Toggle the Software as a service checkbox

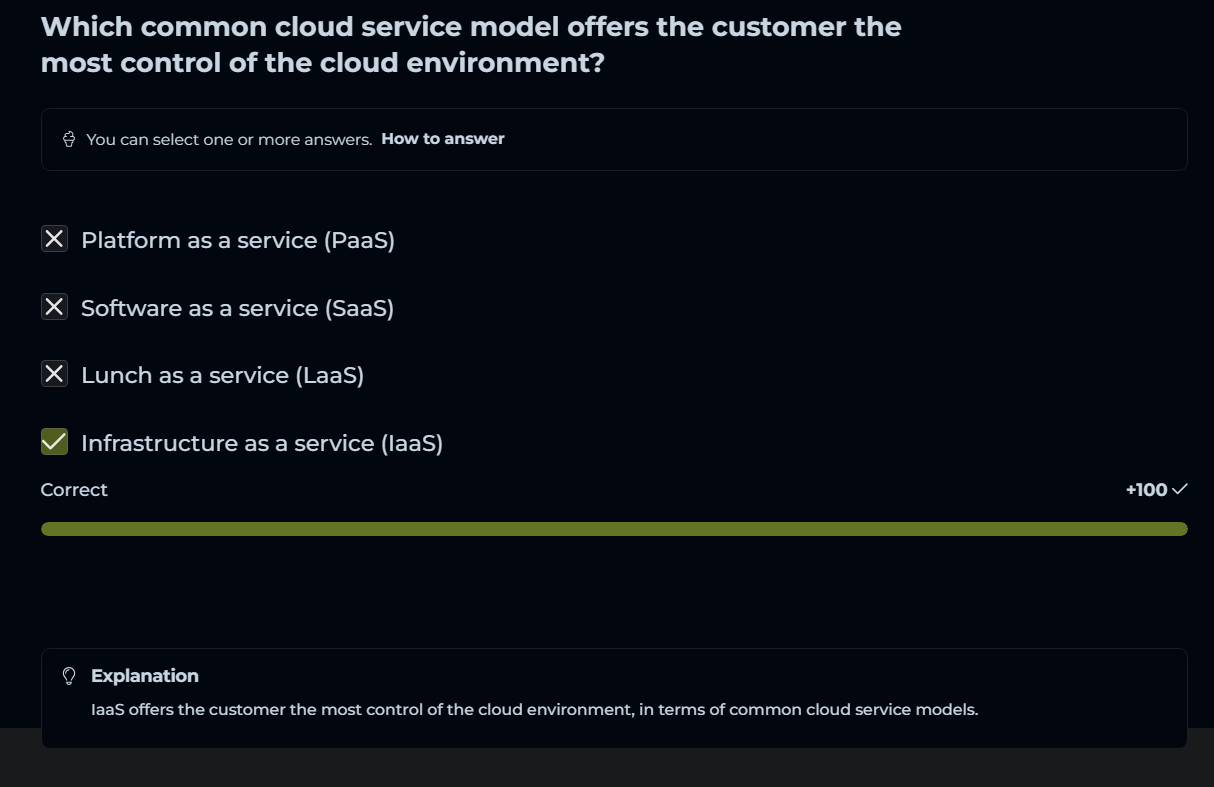click(x=54, y=307)
